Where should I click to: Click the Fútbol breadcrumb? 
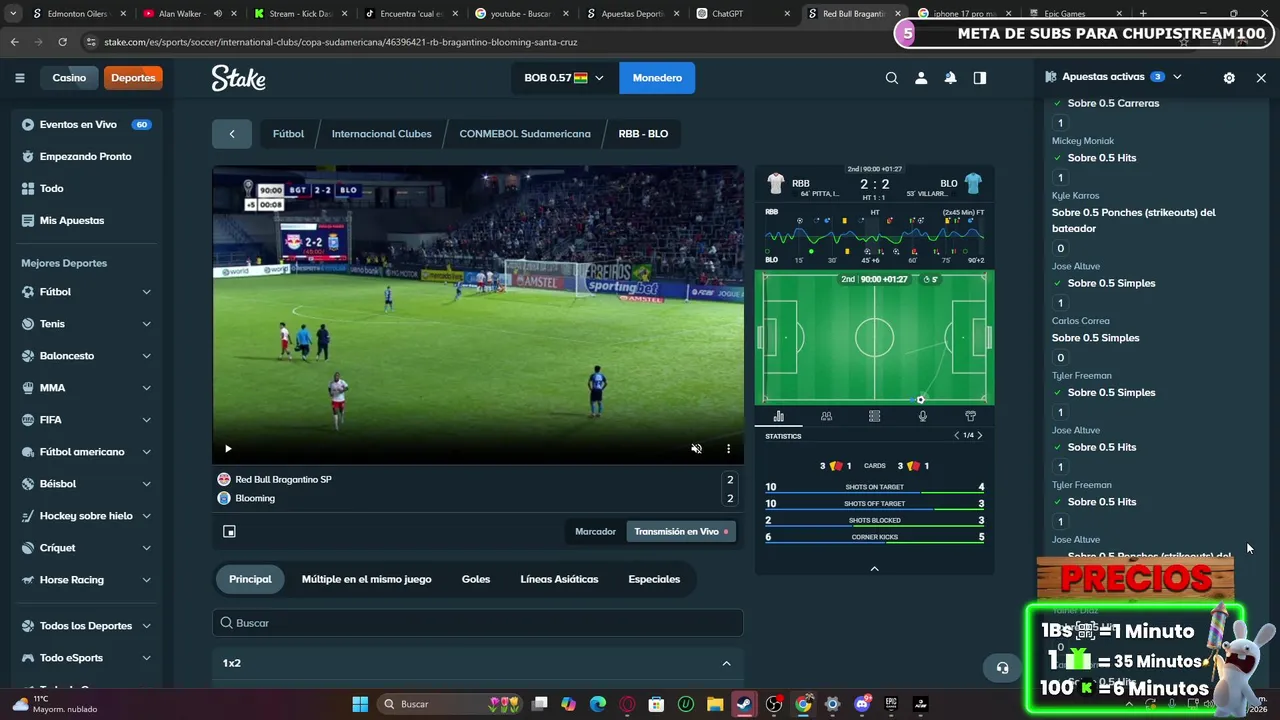(x=288, y=134)
